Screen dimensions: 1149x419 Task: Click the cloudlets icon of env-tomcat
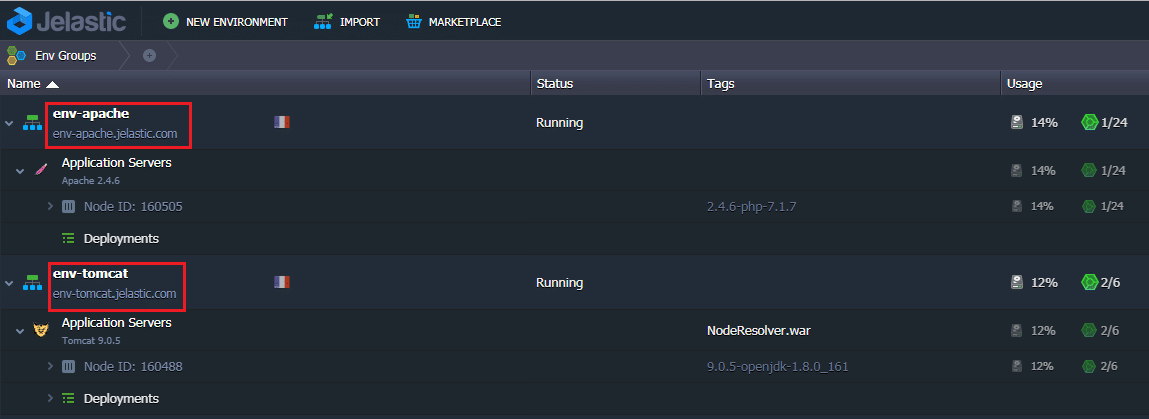click(x=1089, y=282)
